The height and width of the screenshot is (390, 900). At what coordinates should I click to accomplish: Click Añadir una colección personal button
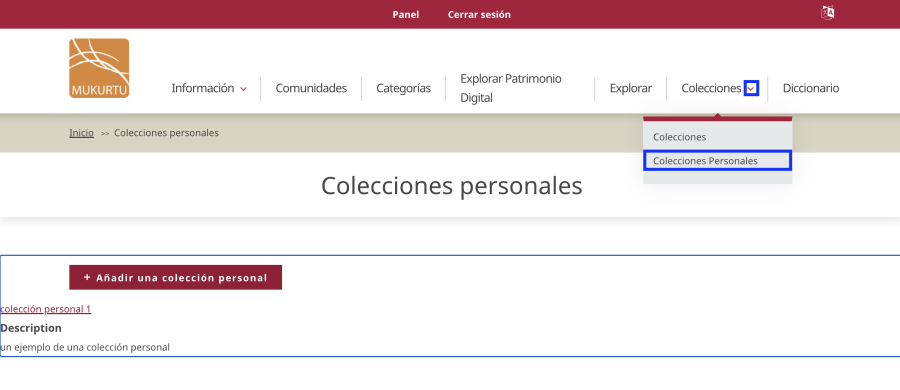point(176,277)
